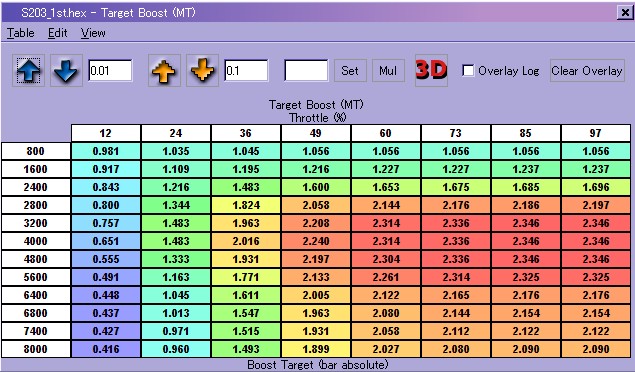The image size is (635, 372).
Task: Open the red 3D view icon
Action: [431, 70]
